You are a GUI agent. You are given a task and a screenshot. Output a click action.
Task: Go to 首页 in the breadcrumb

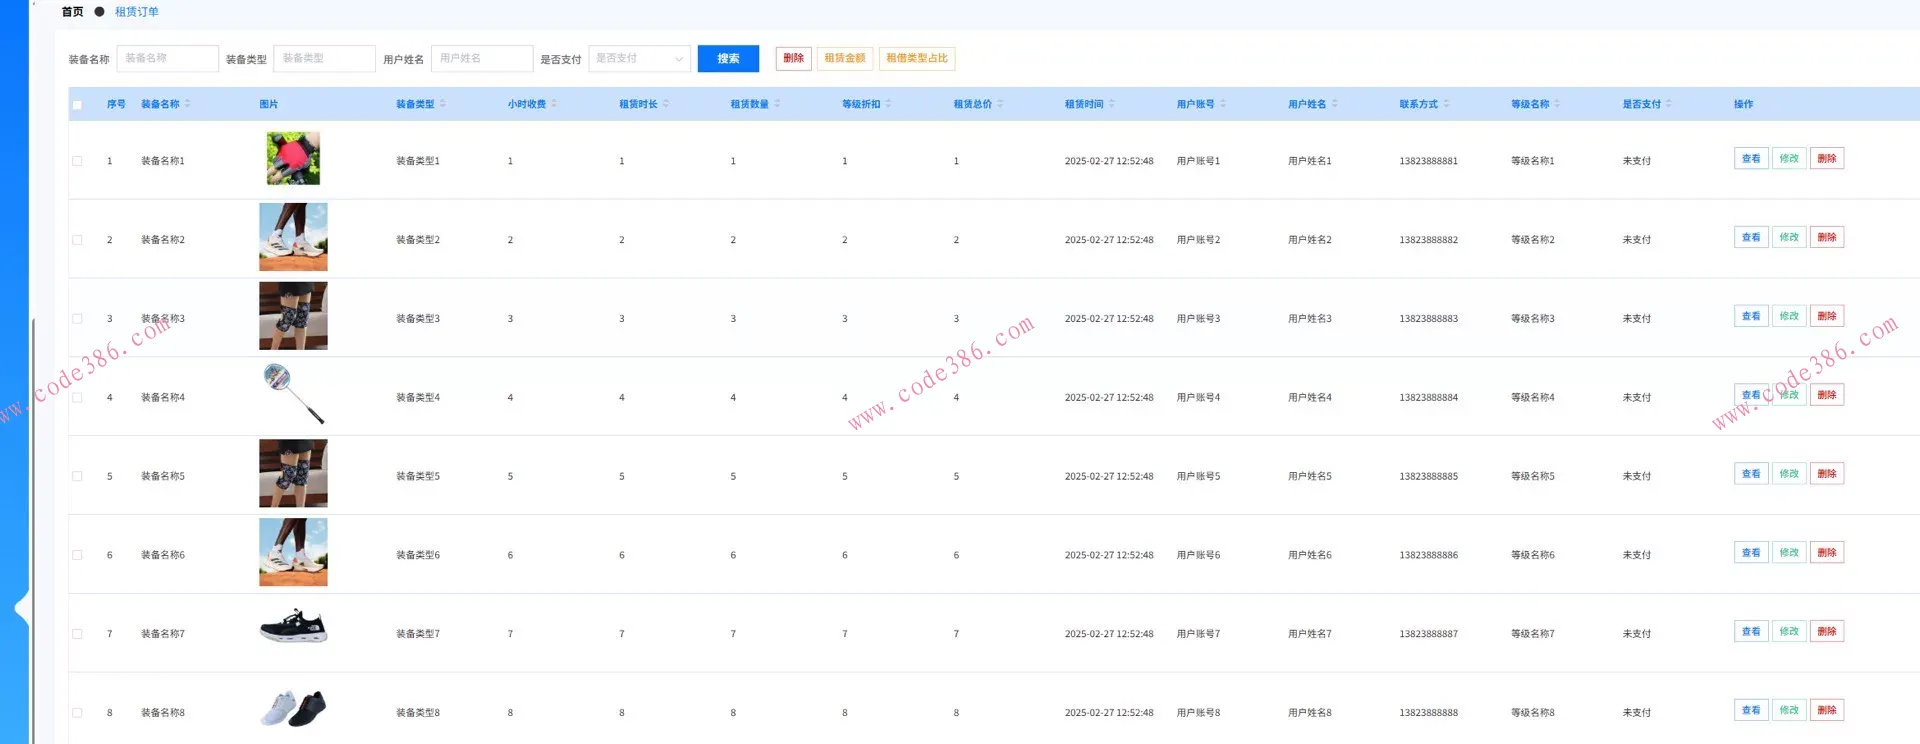(x=72, y=12)
